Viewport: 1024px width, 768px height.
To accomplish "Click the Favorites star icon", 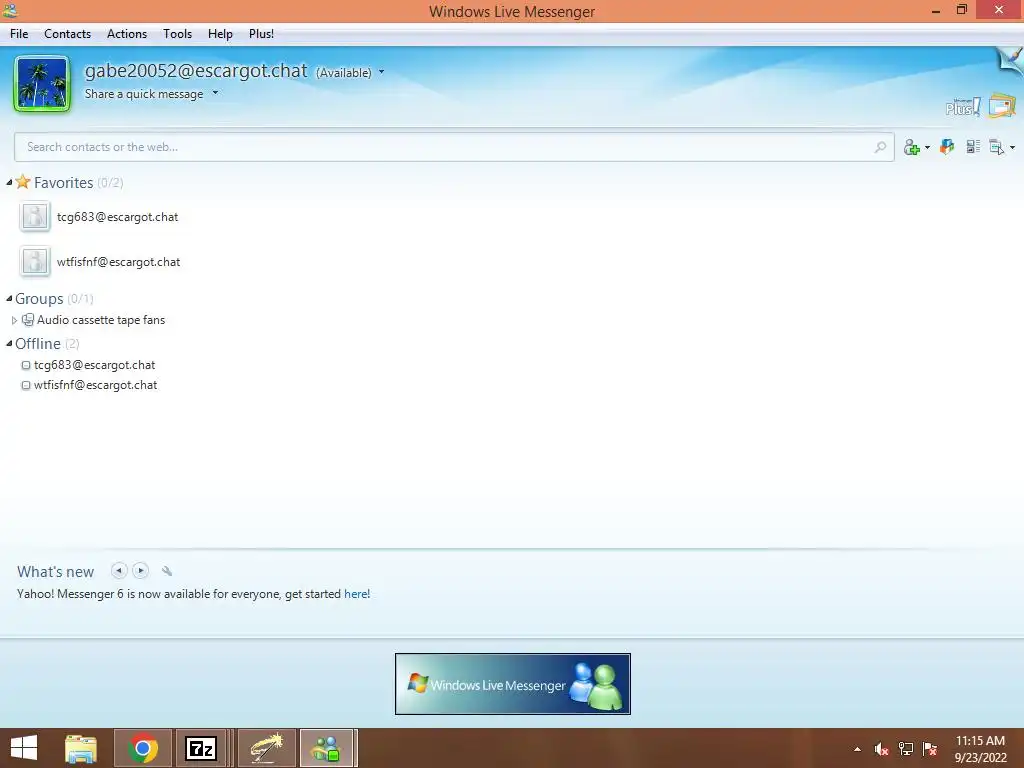I will pyautogui.click(x=23, y=182).
